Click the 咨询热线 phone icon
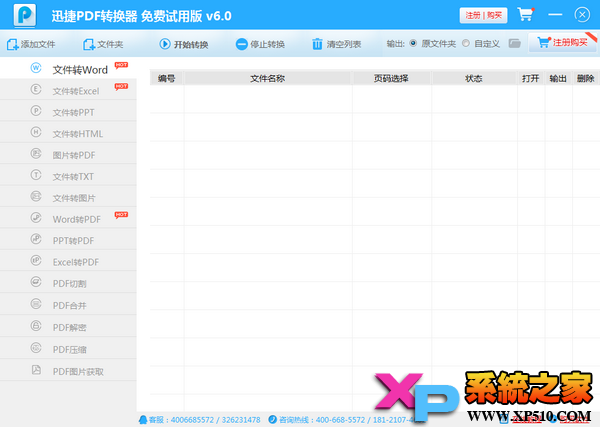This screenshot has height=427, width=600. [272, 419]
